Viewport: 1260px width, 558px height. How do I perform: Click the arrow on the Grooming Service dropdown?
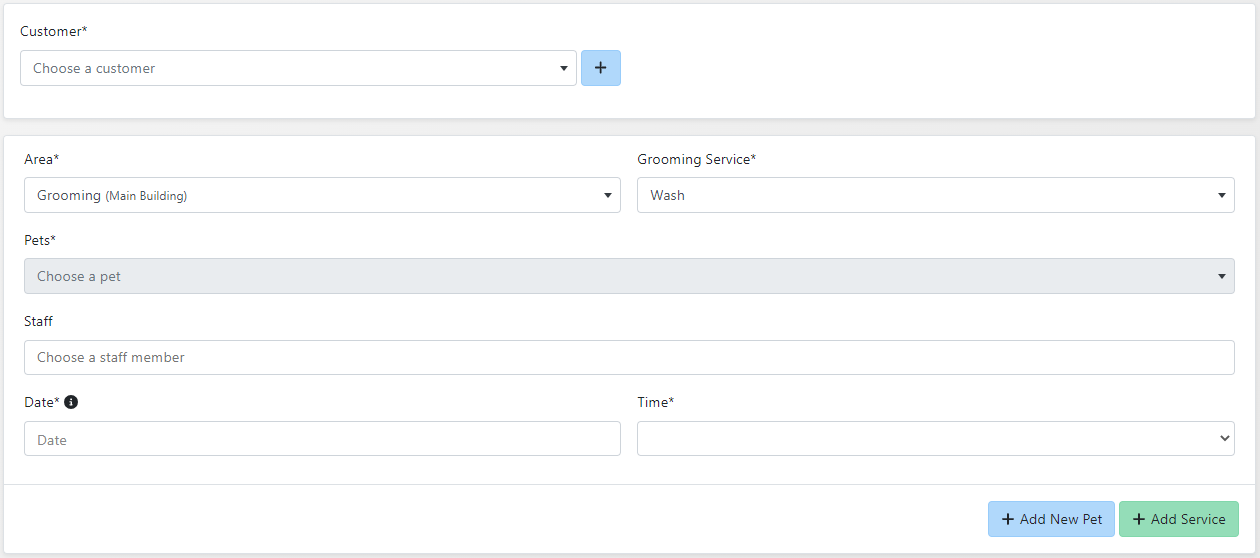(x=1221, y=196)
